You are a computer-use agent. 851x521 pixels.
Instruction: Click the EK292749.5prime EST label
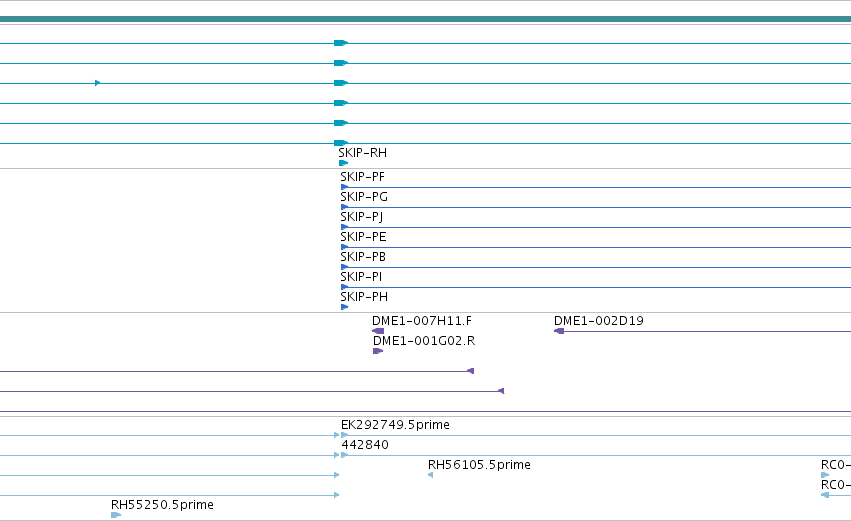pyautogui.click(x=395, y=425)
